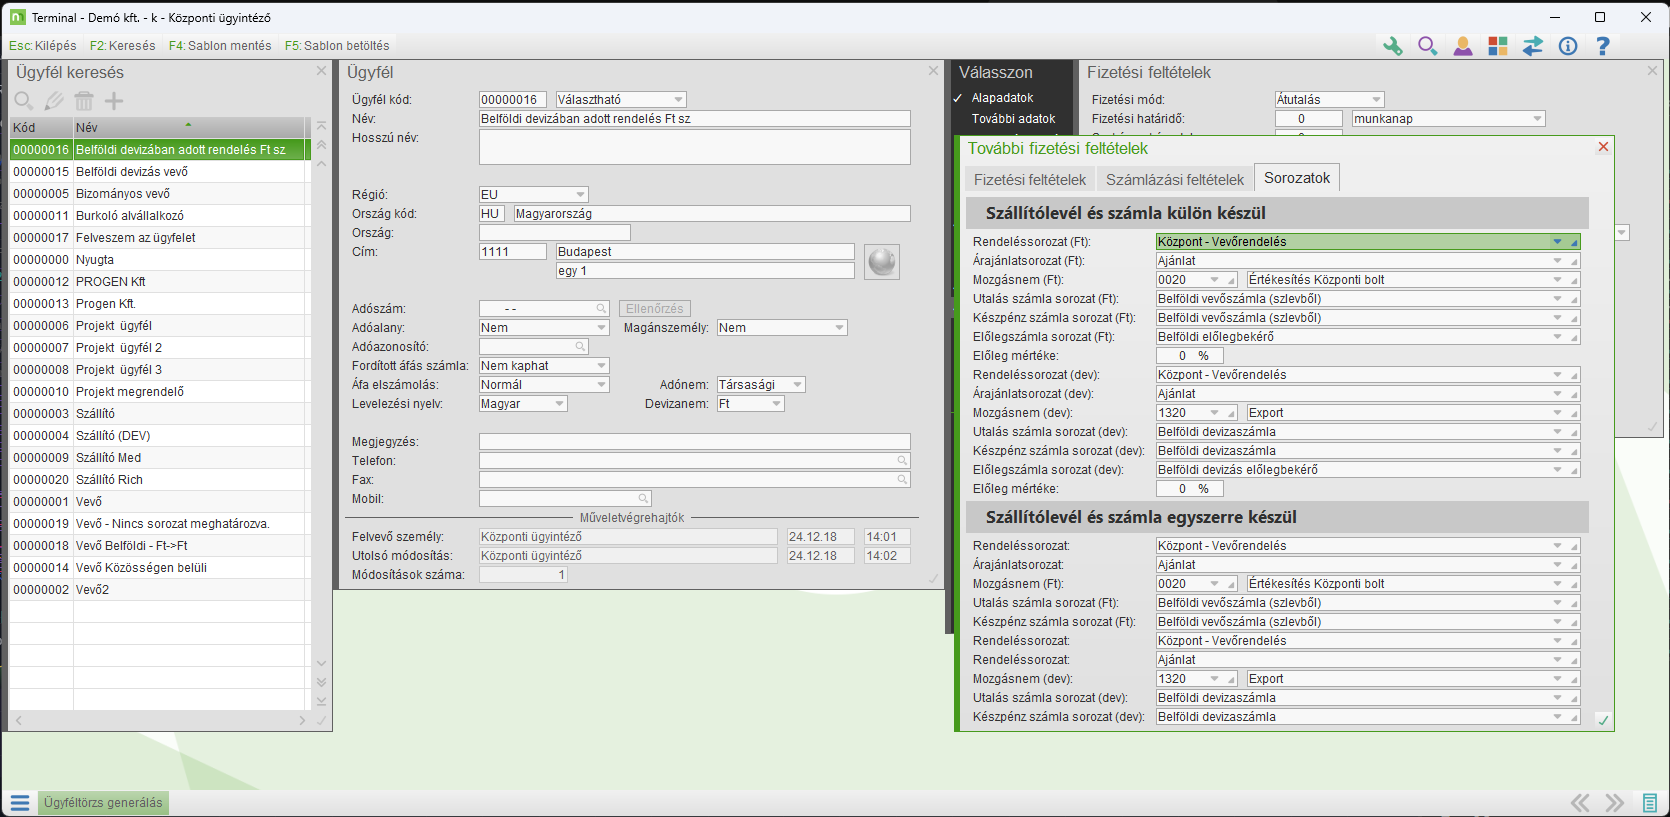Click the trash icon in Ügyfél keresés
This screenshot has width=1670, height=817.
pyautogui.click(x=84, y=101)
